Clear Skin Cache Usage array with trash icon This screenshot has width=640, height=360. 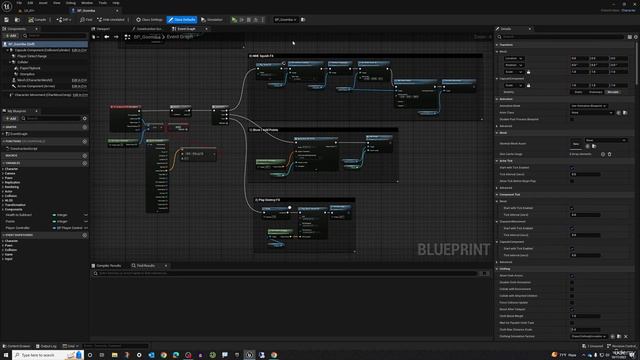click(x=609, y=154)
